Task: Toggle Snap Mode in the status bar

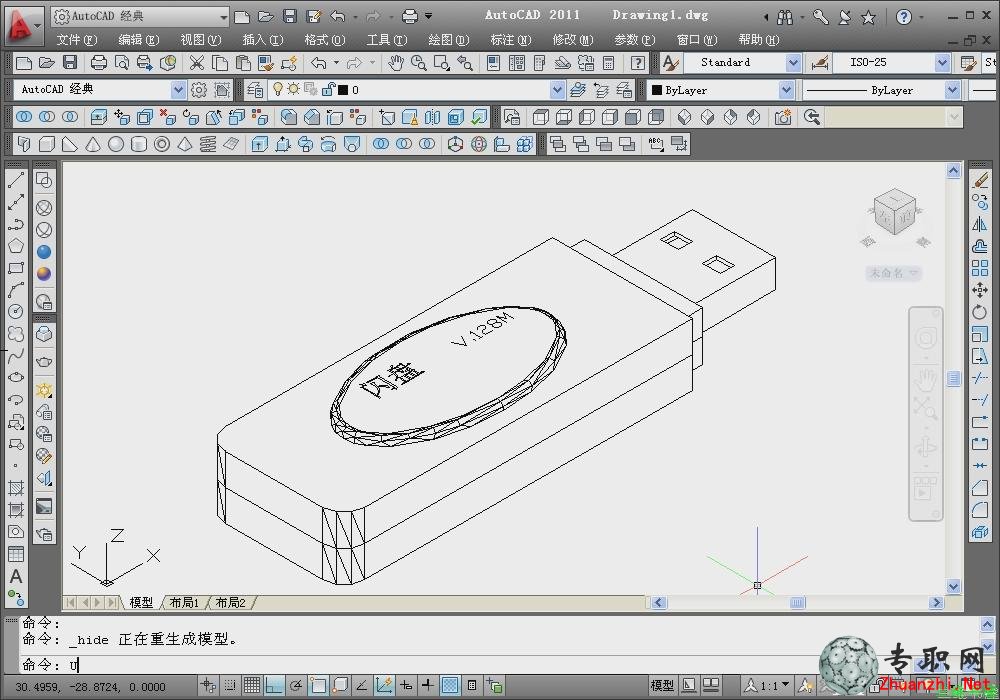Action: pyautogui.click(x=230, y=685)
